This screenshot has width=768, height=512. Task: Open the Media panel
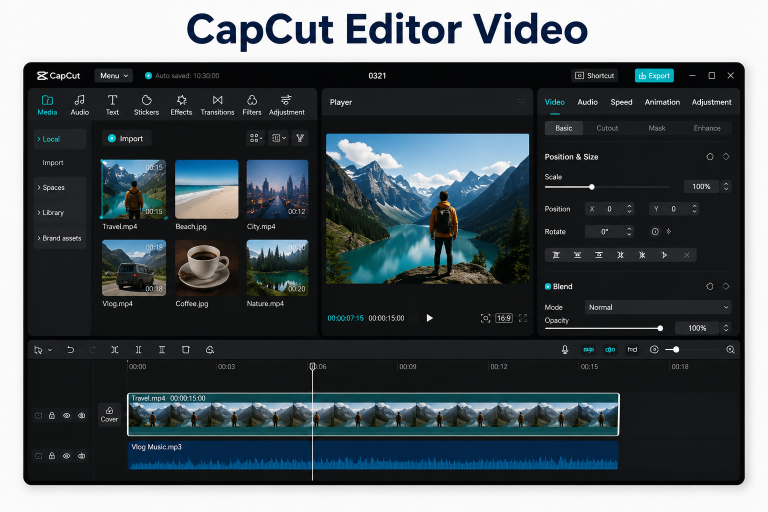coord(47,105)
